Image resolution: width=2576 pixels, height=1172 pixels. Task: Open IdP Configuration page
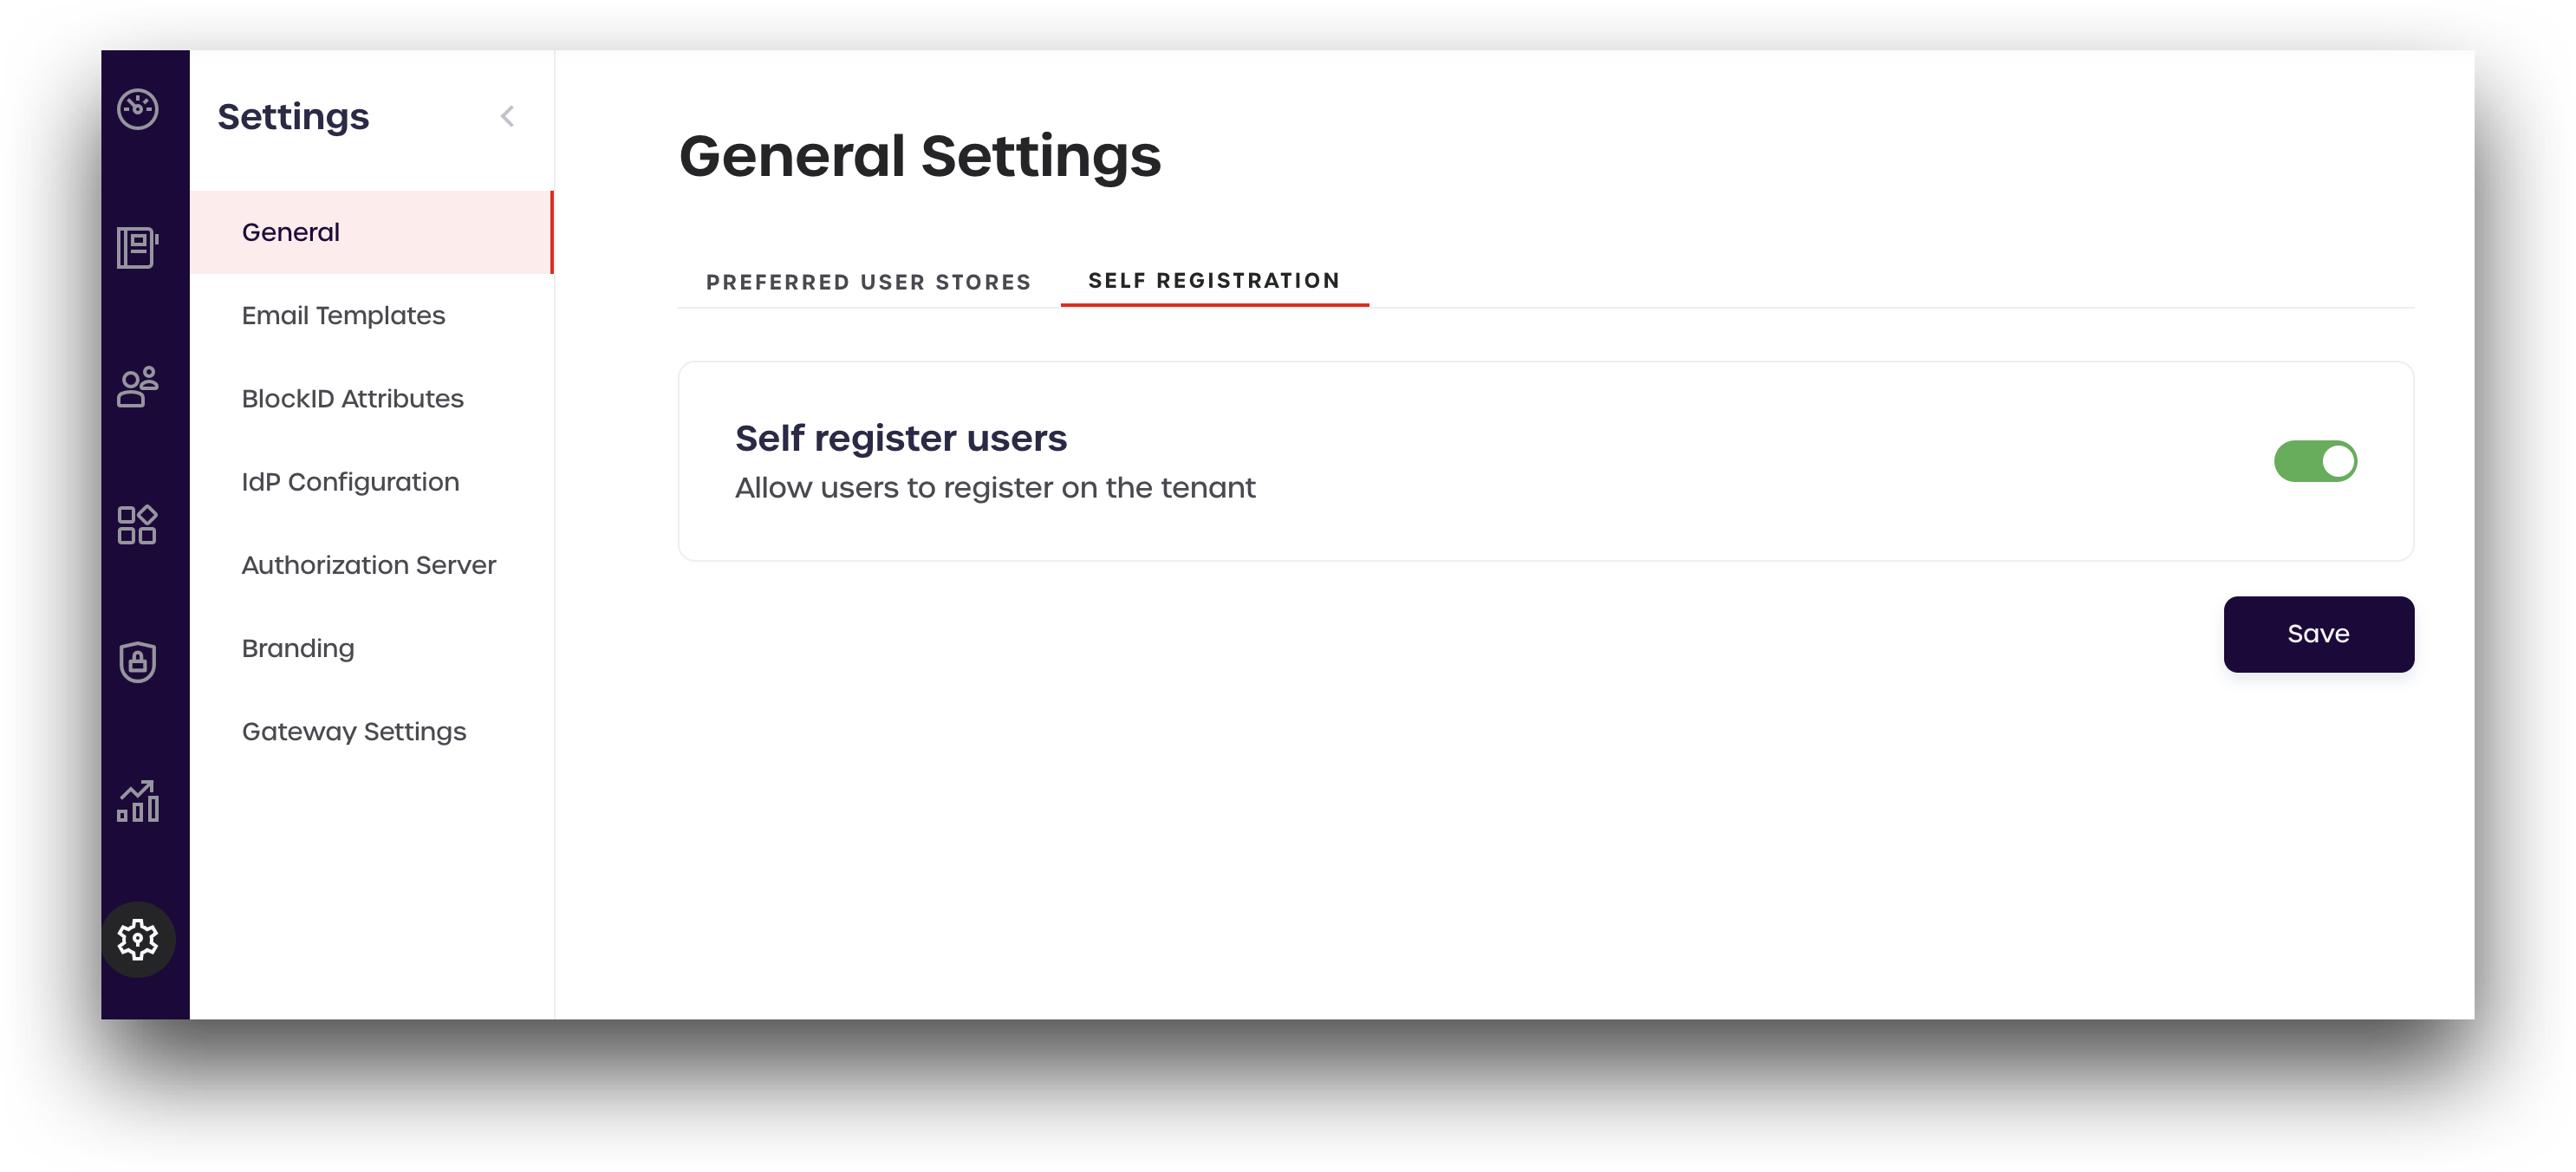(x=350, y=482)
